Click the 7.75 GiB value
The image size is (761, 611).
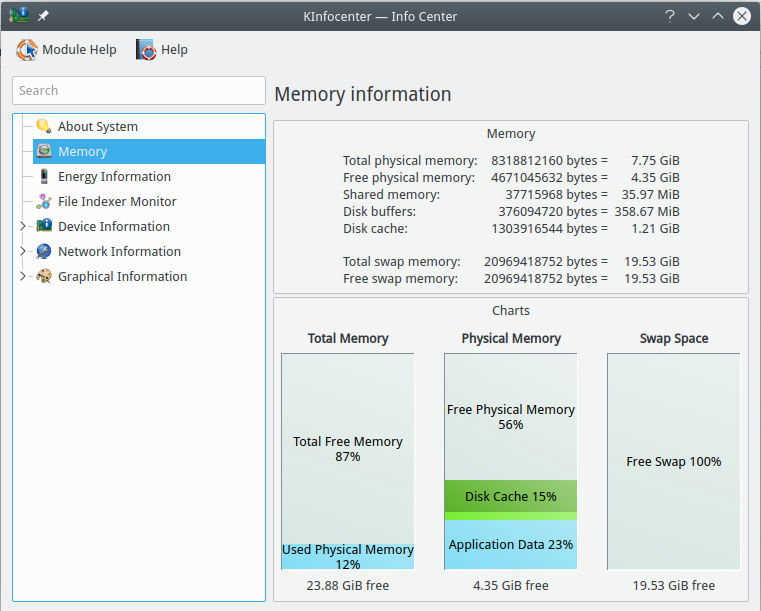tap(655, 161)
